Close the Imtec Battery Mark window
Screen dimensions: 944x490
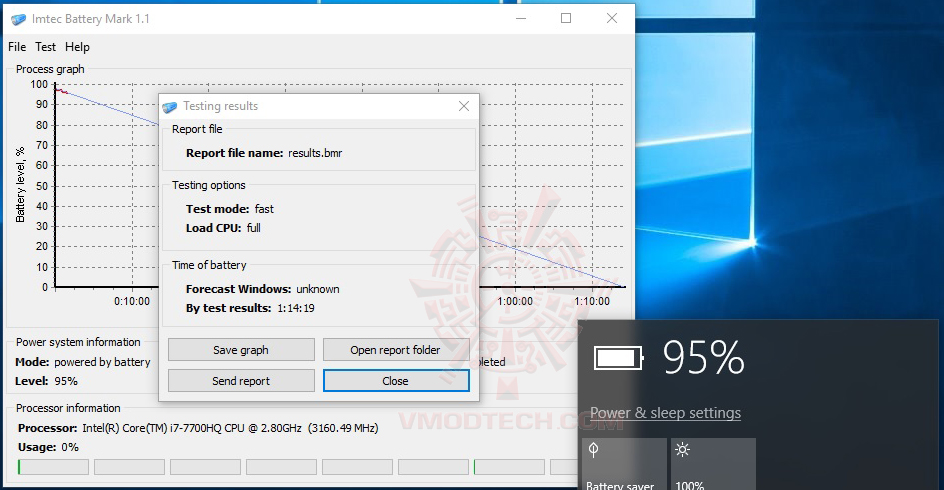[612, 19]
